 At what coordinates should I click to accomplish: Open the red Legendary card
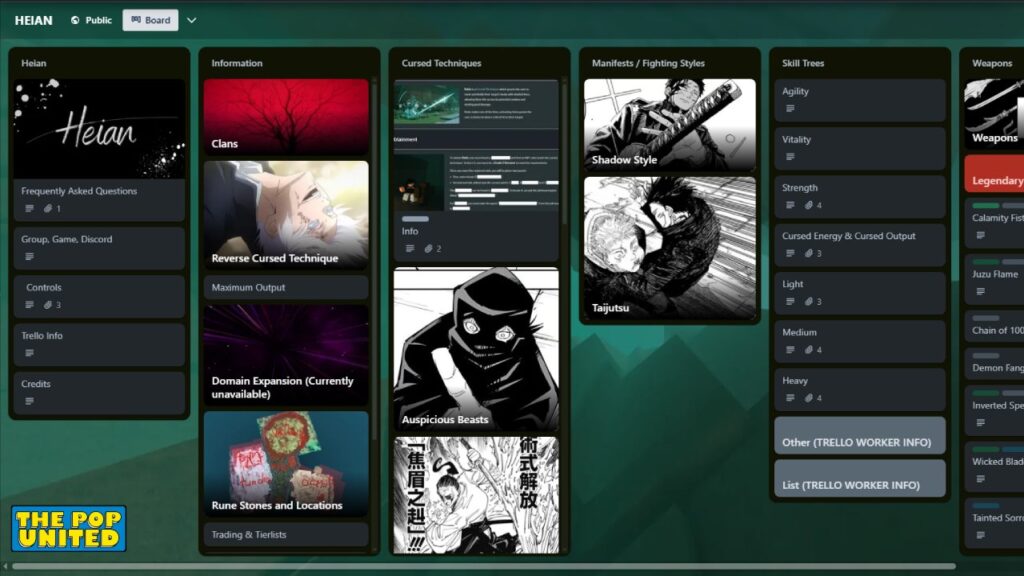(x=994, y=174)
